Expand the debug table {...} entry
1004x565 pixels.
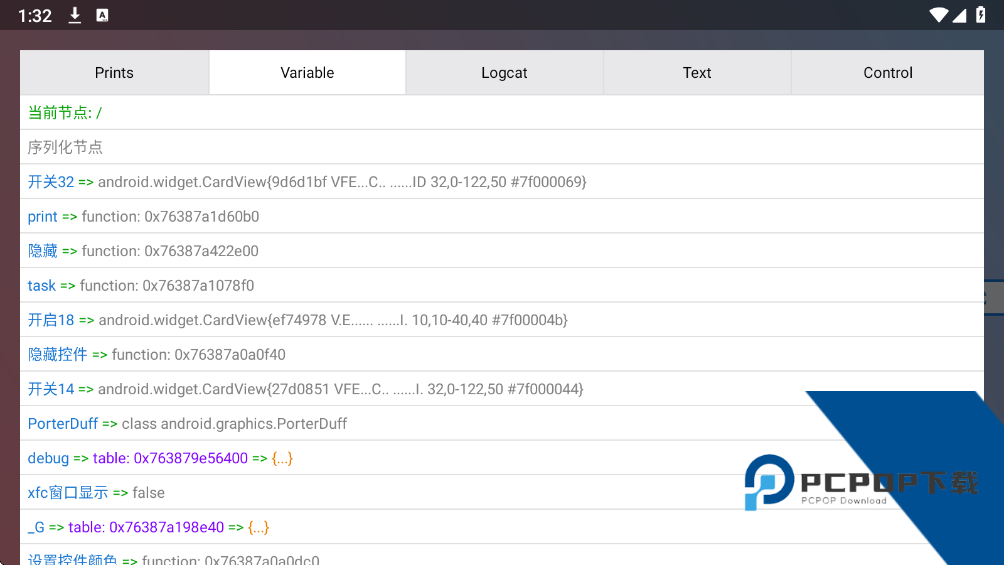[x=282, y=458]
